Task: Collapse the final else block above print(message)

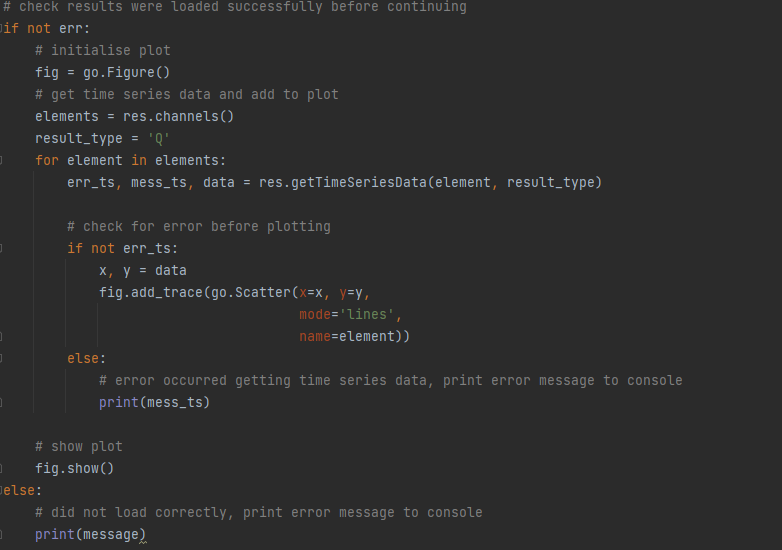Action: click(3, 490)
